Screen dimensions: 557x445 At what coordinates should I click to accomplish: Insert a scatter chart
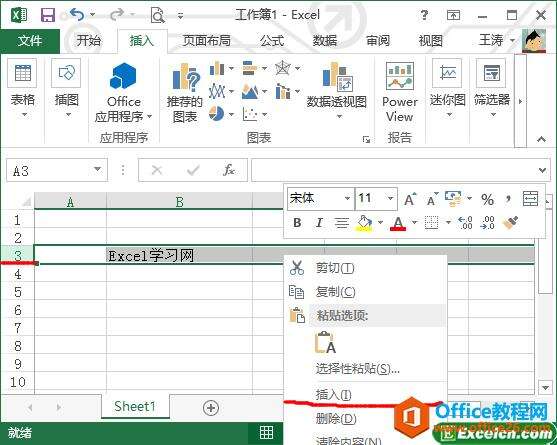coord(250,114)
